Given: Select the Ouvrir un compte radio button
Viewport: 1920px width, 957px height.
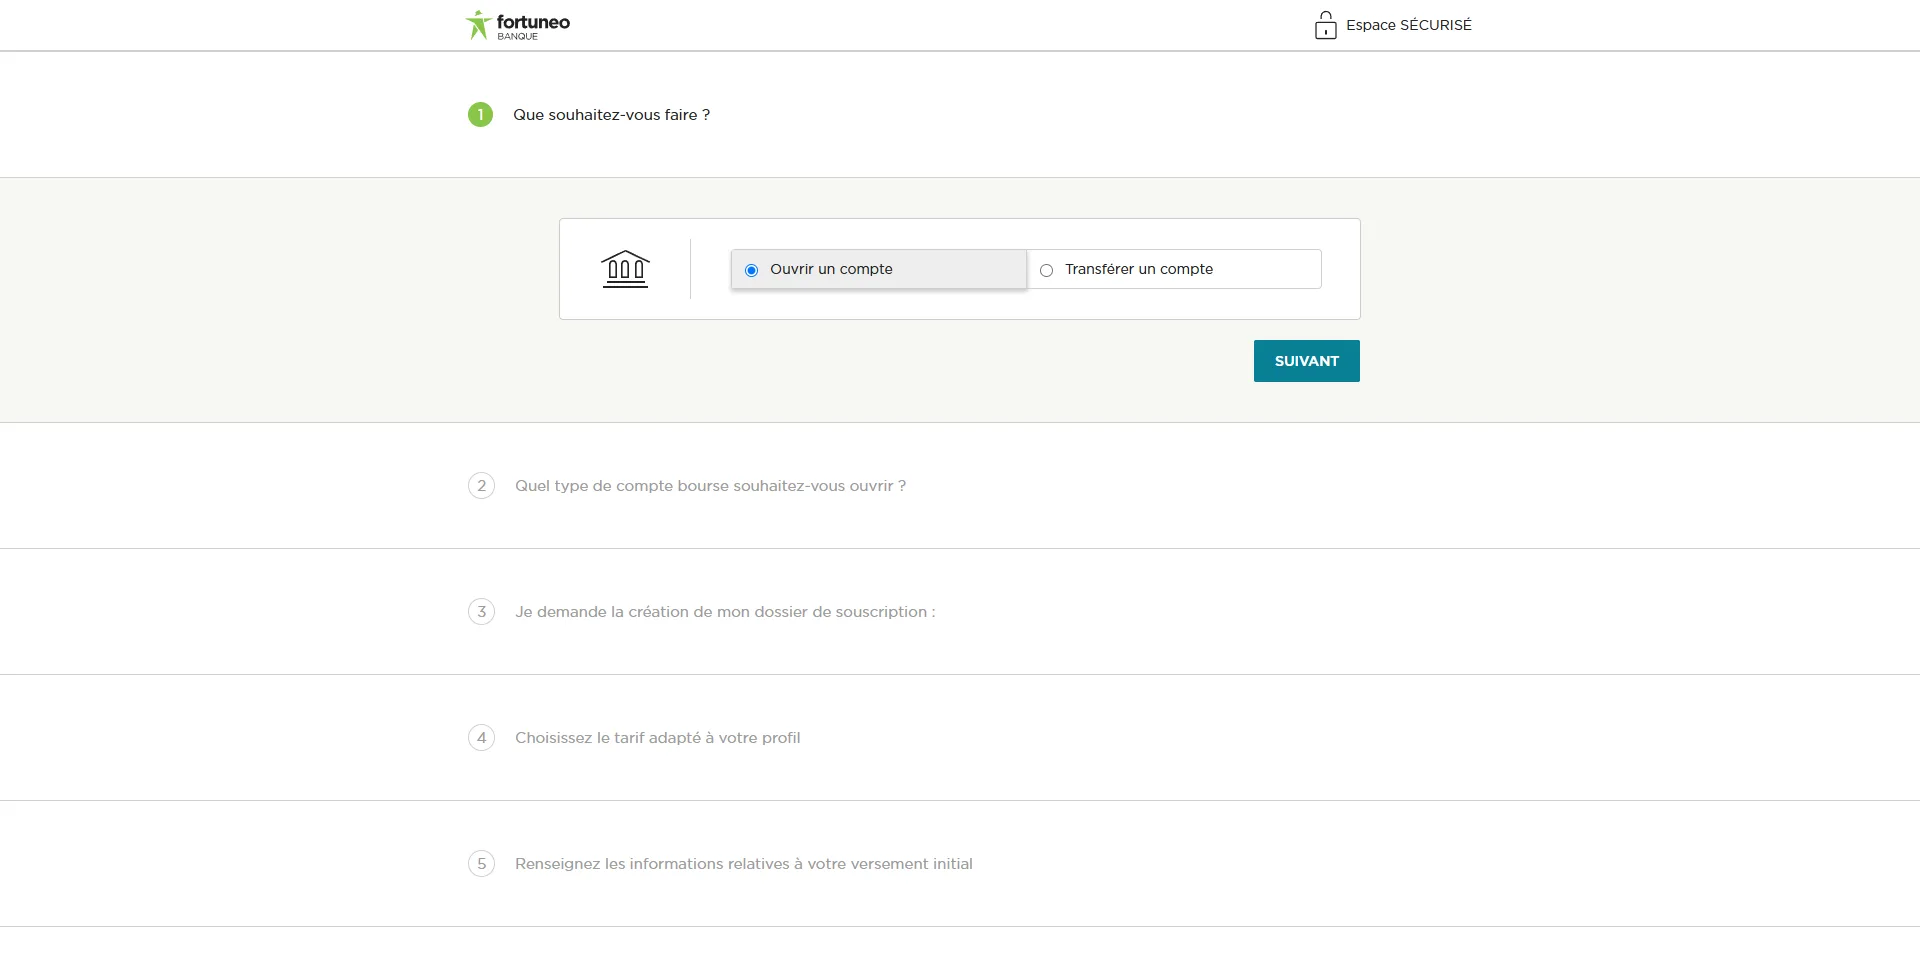Looking at the screenshot, I should click(751, 270).
